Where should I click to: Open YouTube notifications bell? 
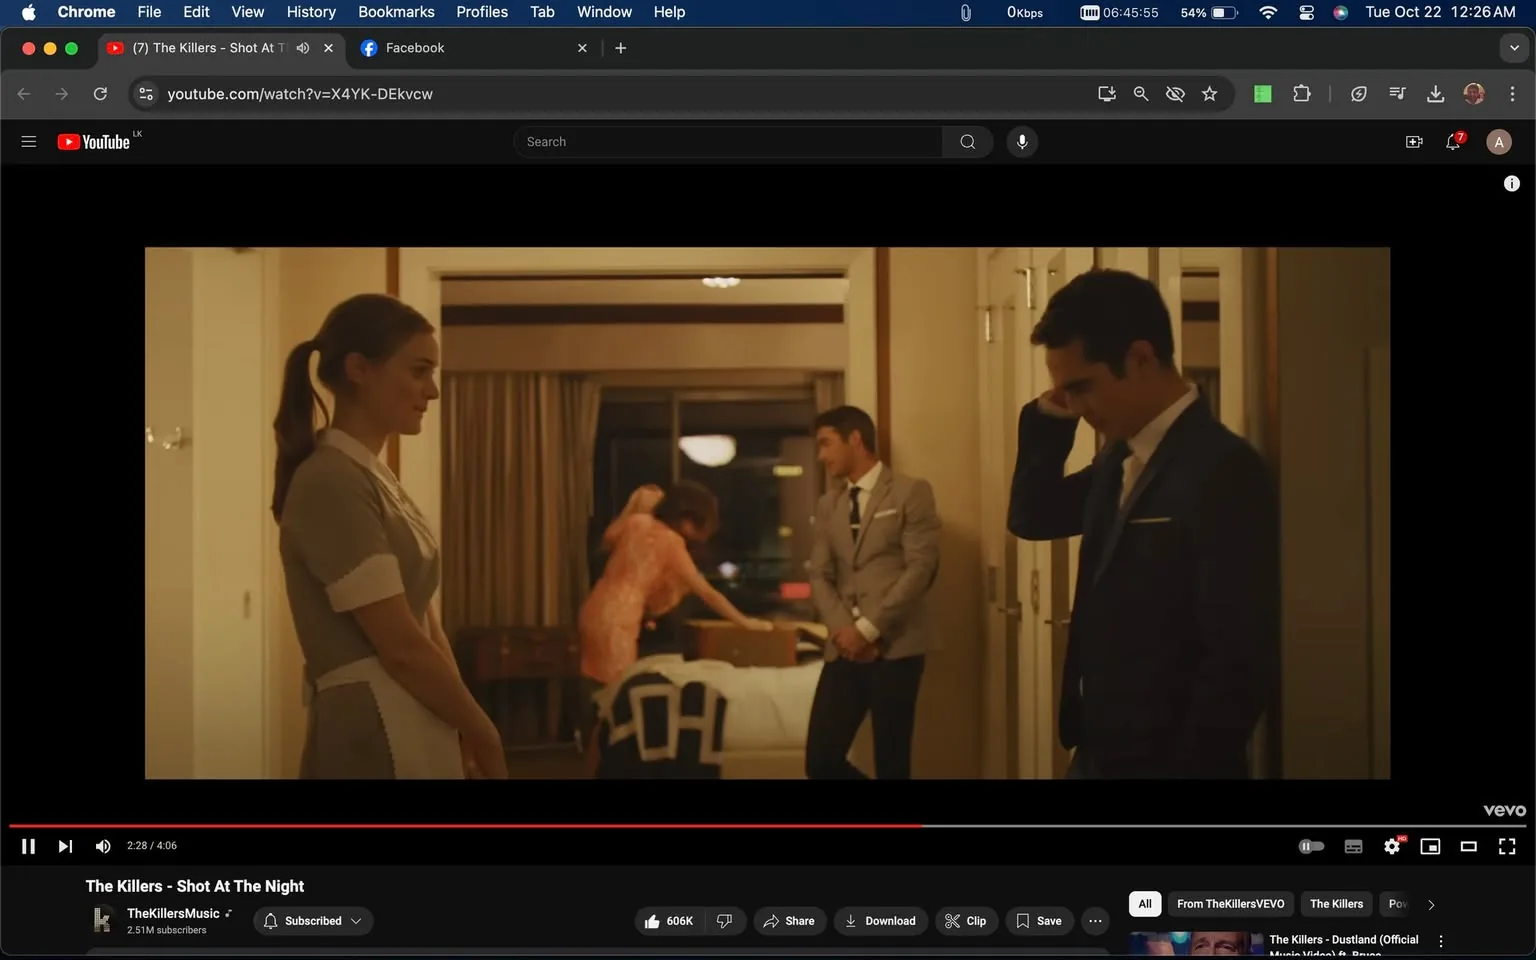point(1452,141)
